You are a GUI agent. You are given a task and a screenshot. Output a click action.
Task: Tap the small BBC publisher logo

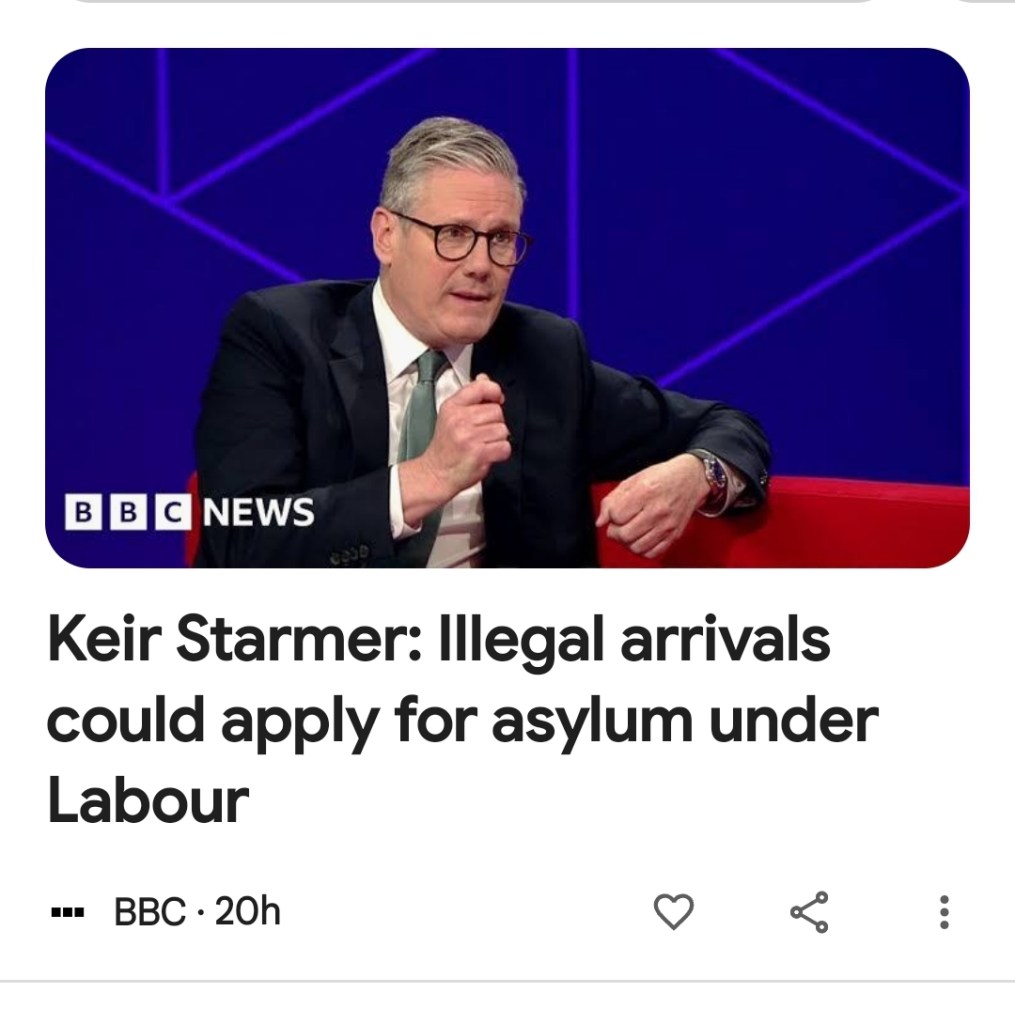pos(67,912)
